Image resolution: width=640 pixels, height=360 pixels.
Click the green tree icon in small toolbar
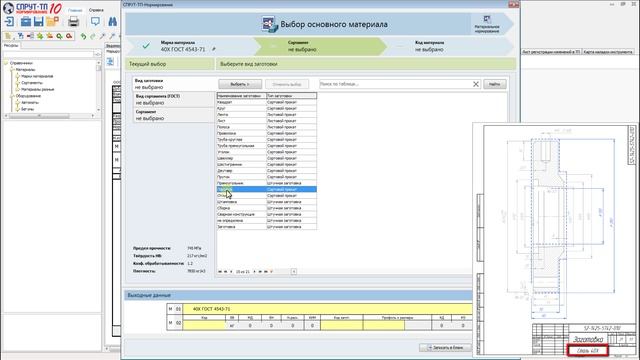(40, 36)
